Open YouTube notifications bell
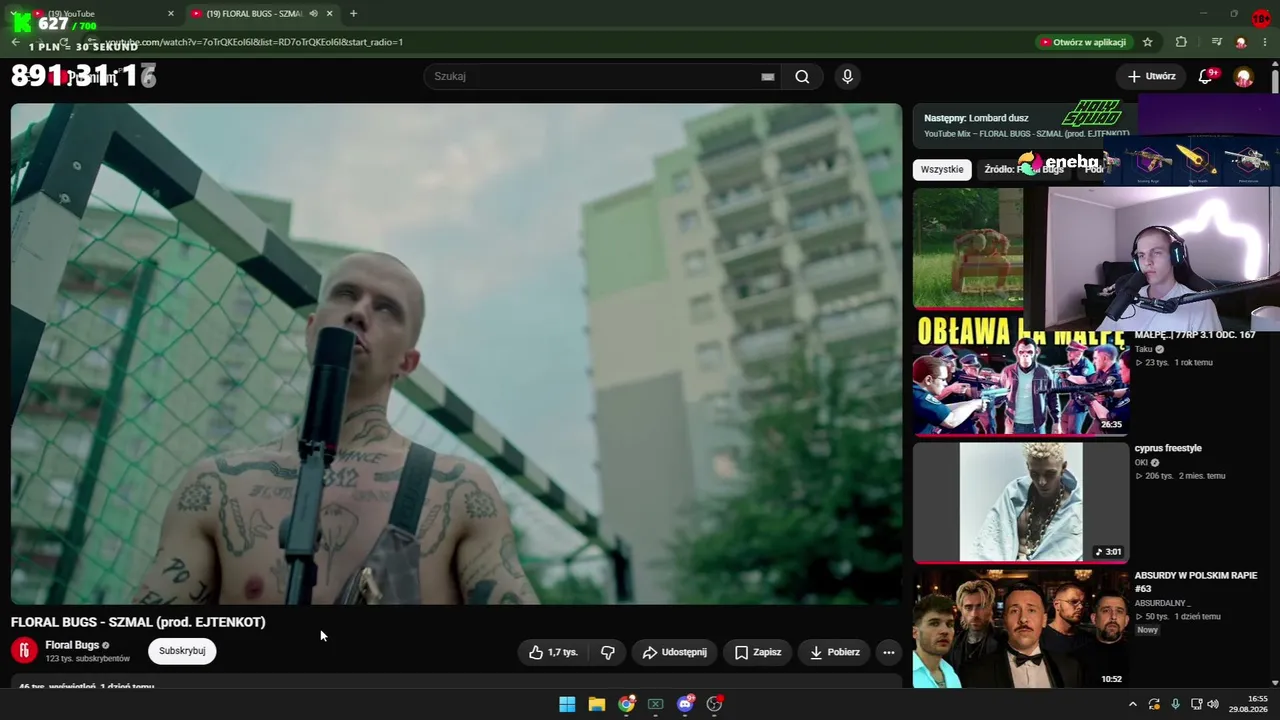1280x720 pixels. click(x=1206, y=76)
